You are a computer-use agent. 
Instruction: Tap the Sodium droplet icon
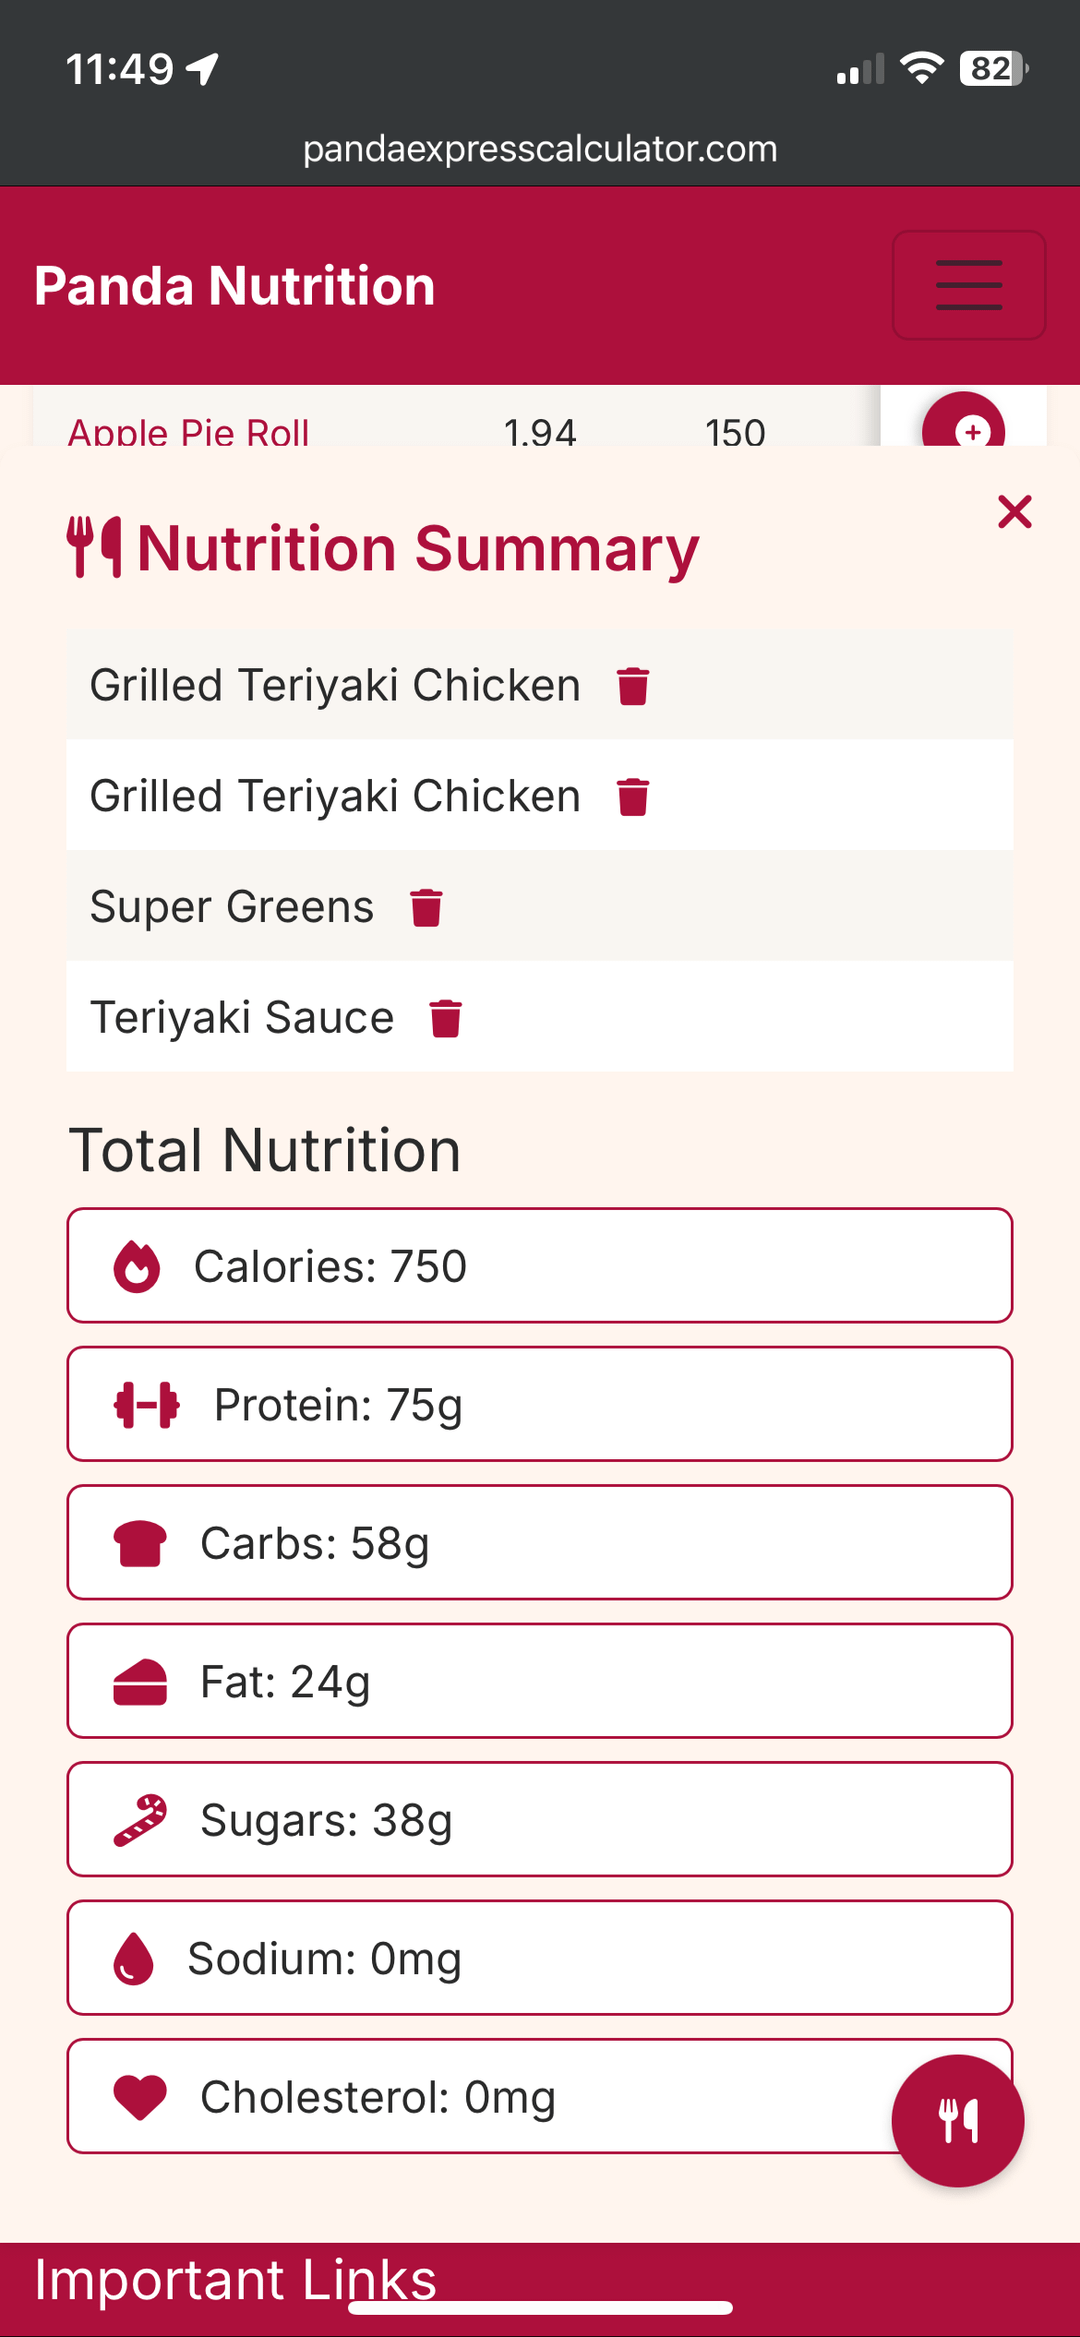click(x=134, y=1958)
